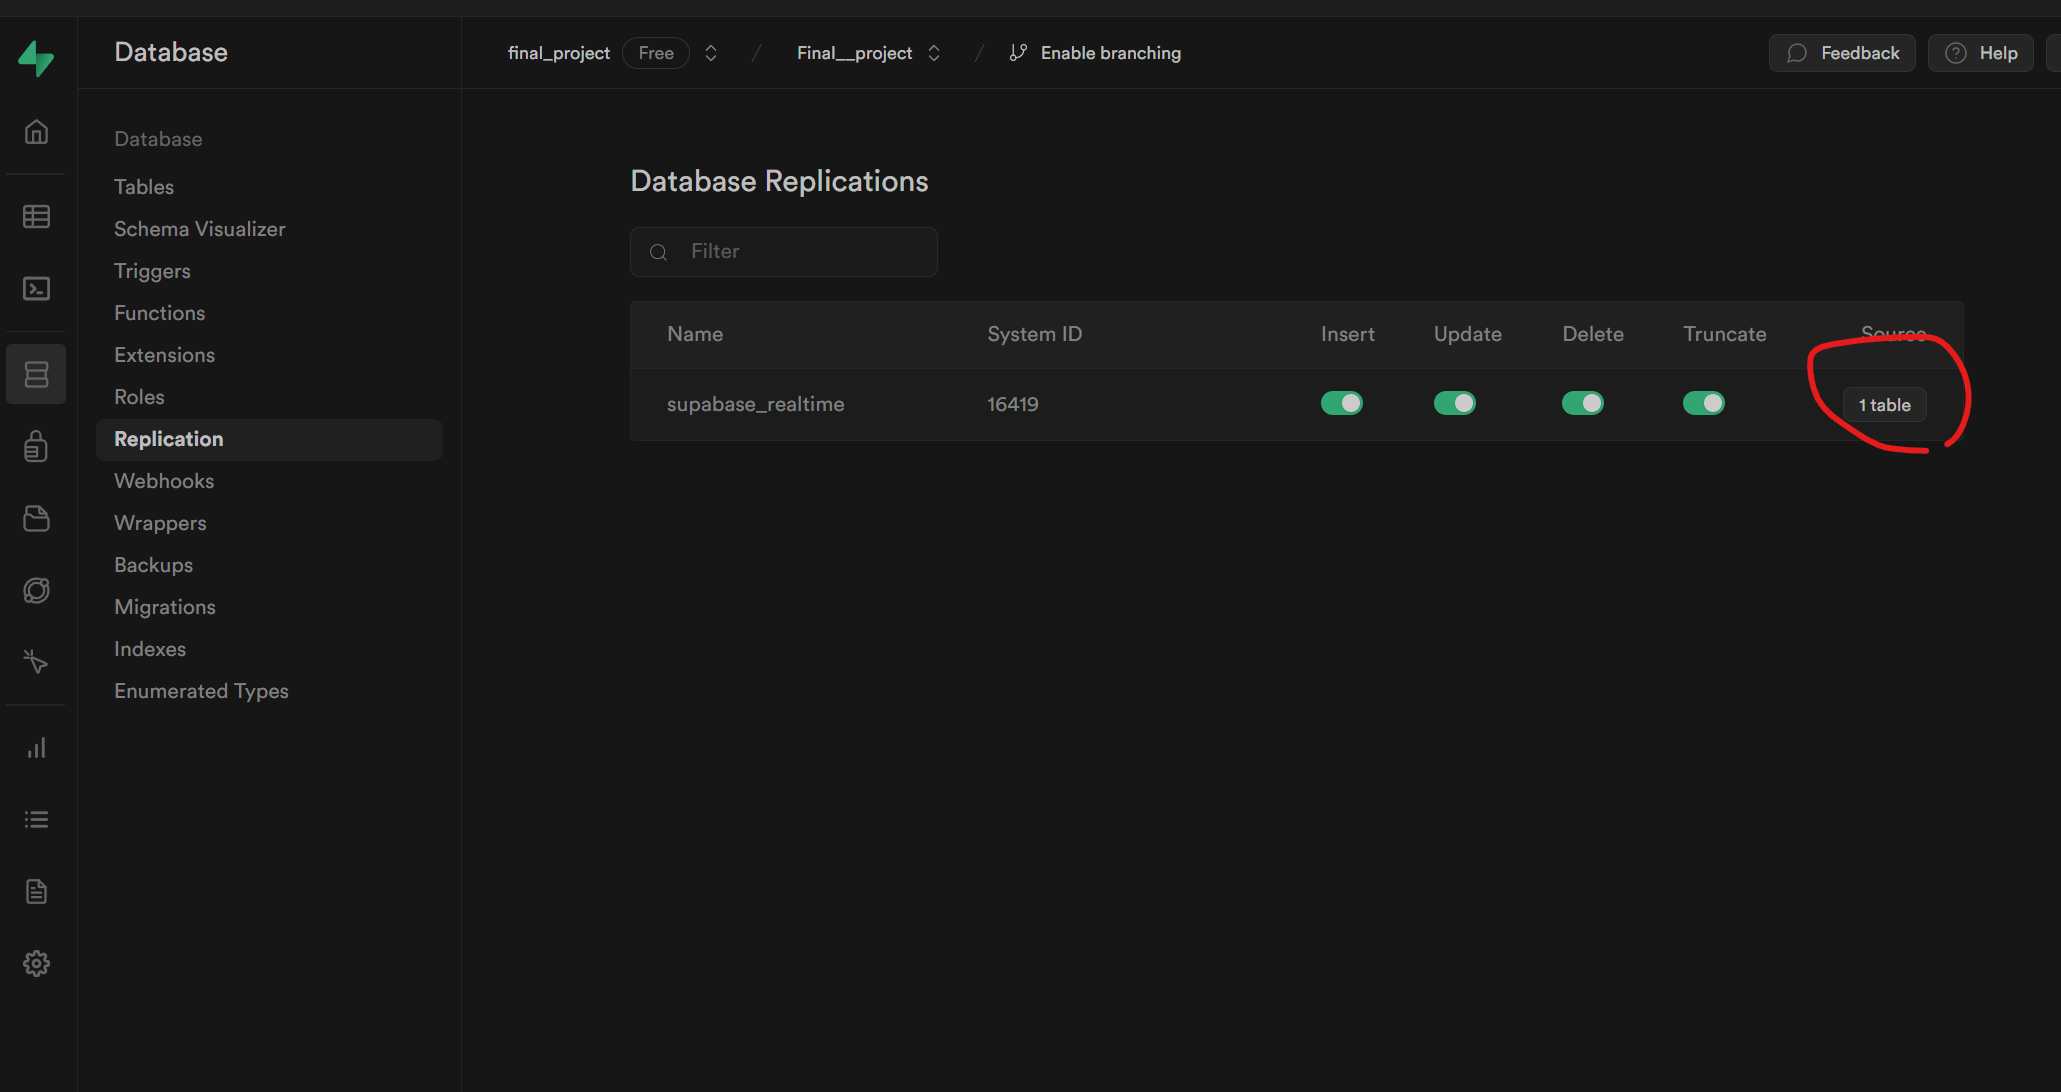Open the Table Editor sidebar icon
This screenshot has width=2061, height=1092.
pos(37,216)
